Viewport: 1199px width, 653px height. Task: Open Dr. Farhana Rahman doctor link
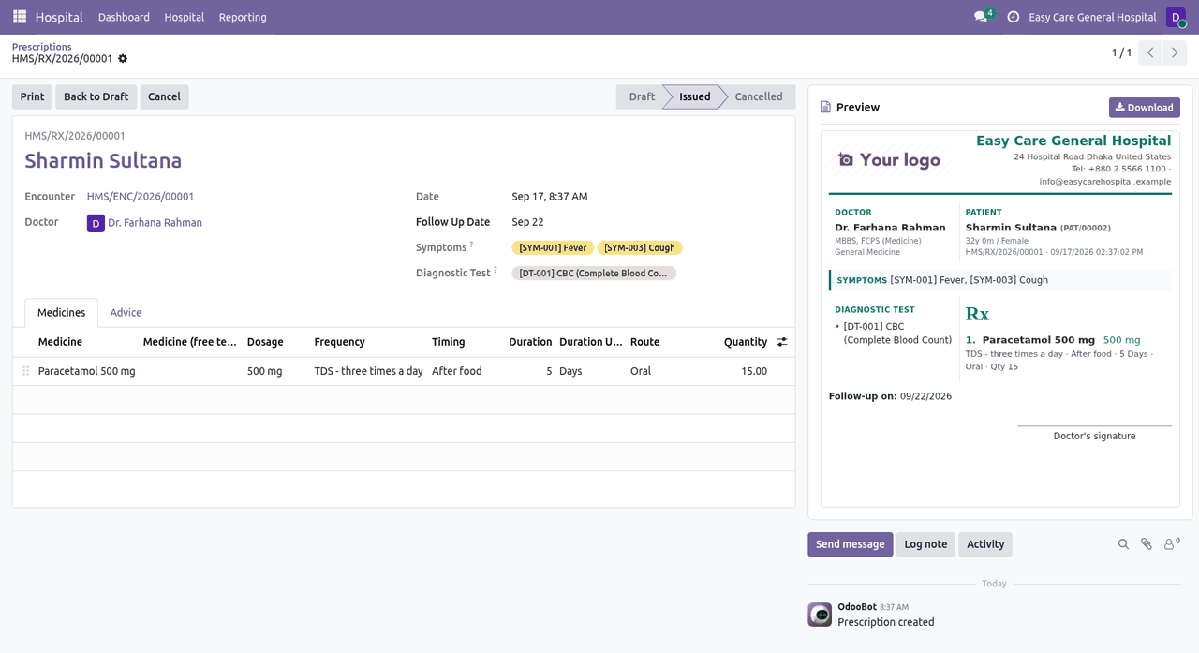click(x=155, y=223)
